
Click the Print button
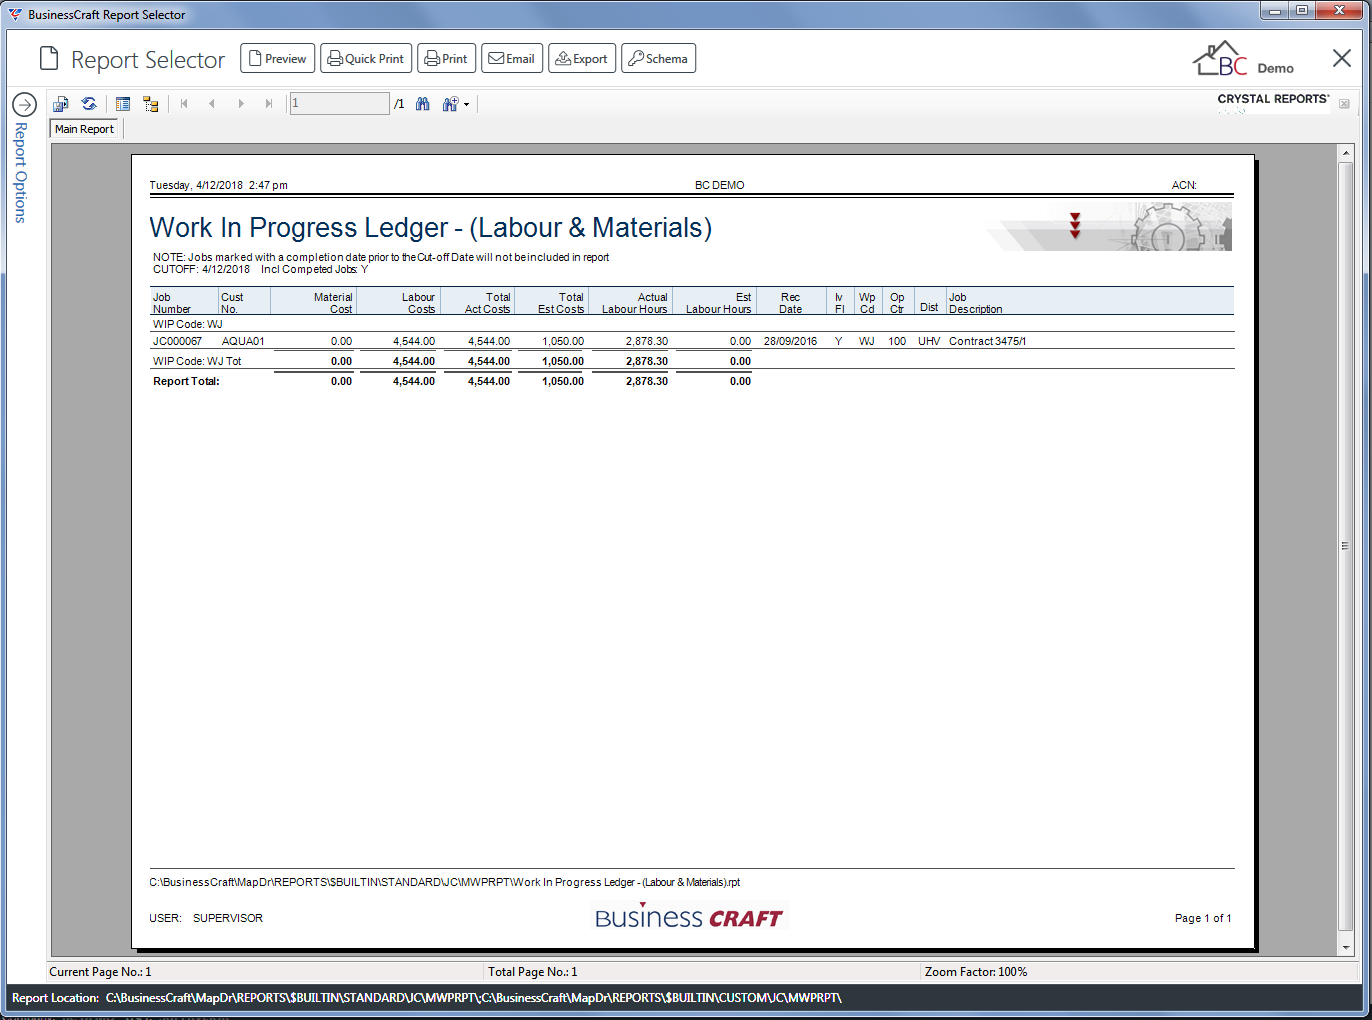click(446, 58)
